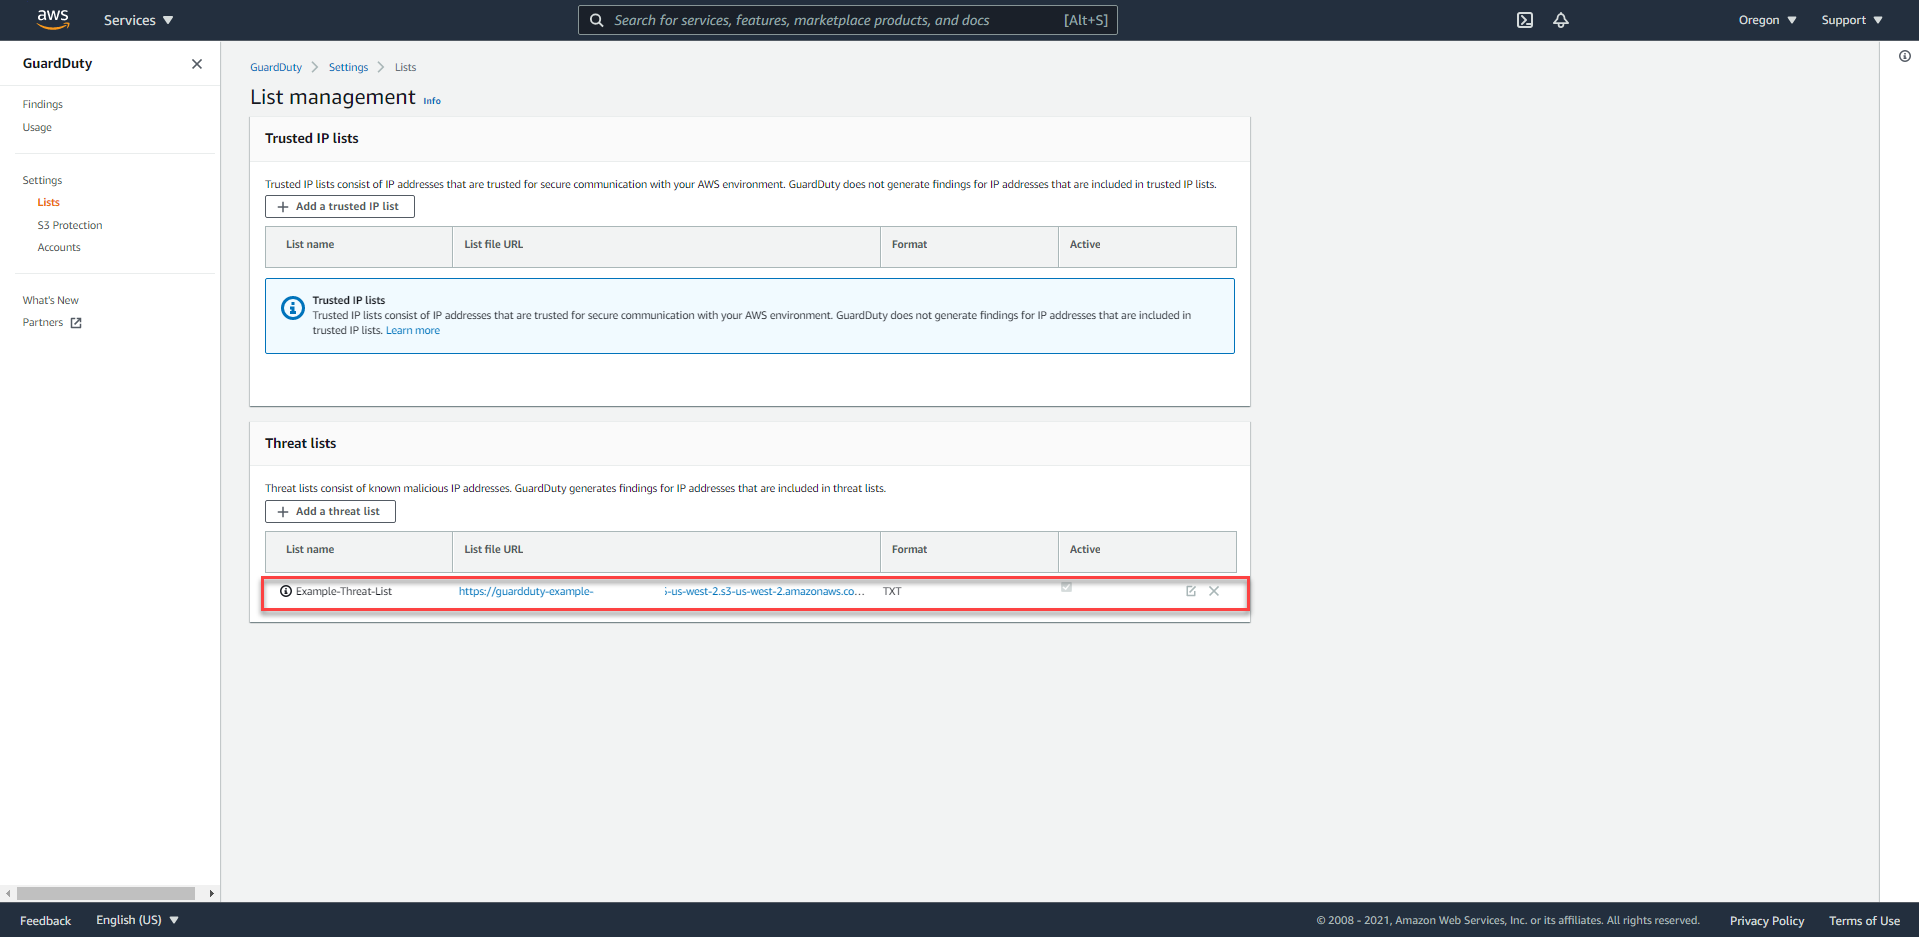This screenshot has height=937, width=1919.
Task: Open the Support dropdown menu
Action: [1851, 20]
